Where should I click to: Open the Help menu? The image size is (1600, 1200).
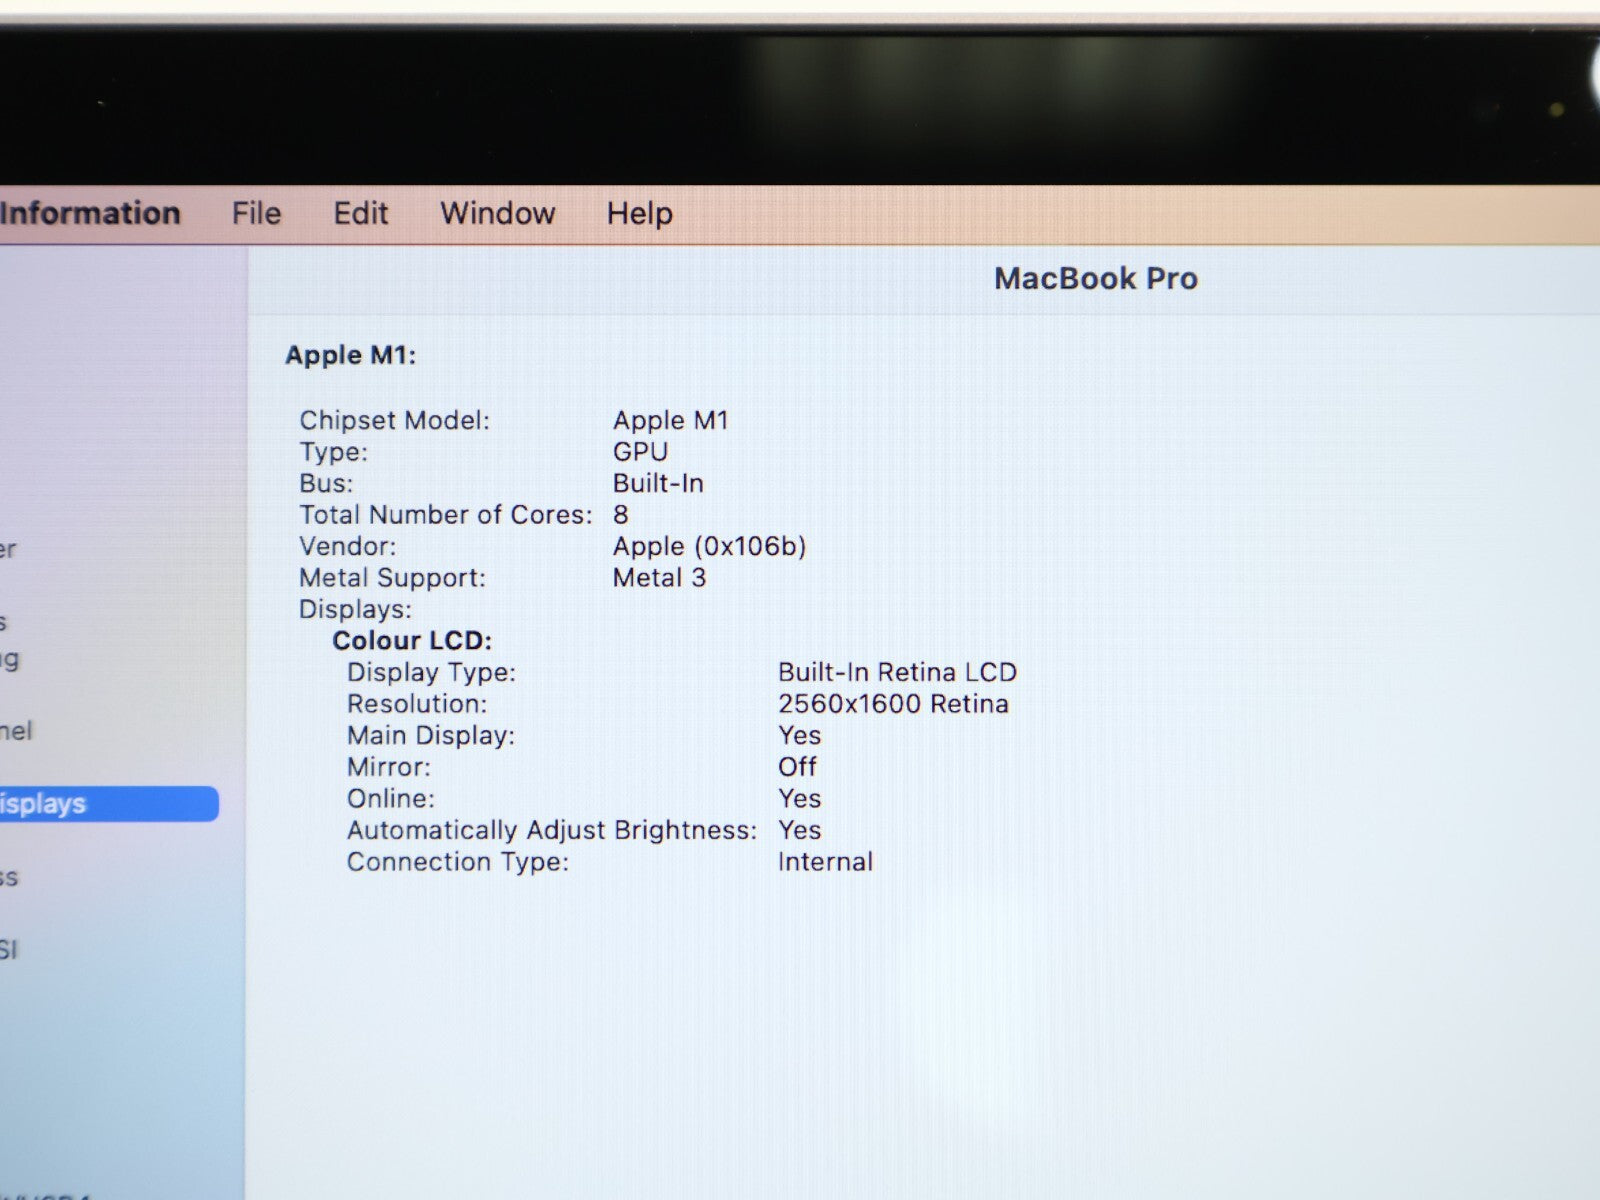(639, 214)
